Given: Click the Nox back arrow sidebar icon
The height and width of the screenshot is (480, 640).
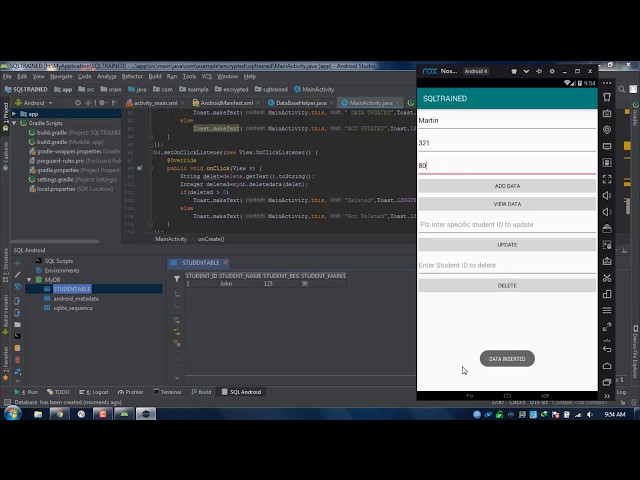Looking at the screenshot, I should point(607,349).
